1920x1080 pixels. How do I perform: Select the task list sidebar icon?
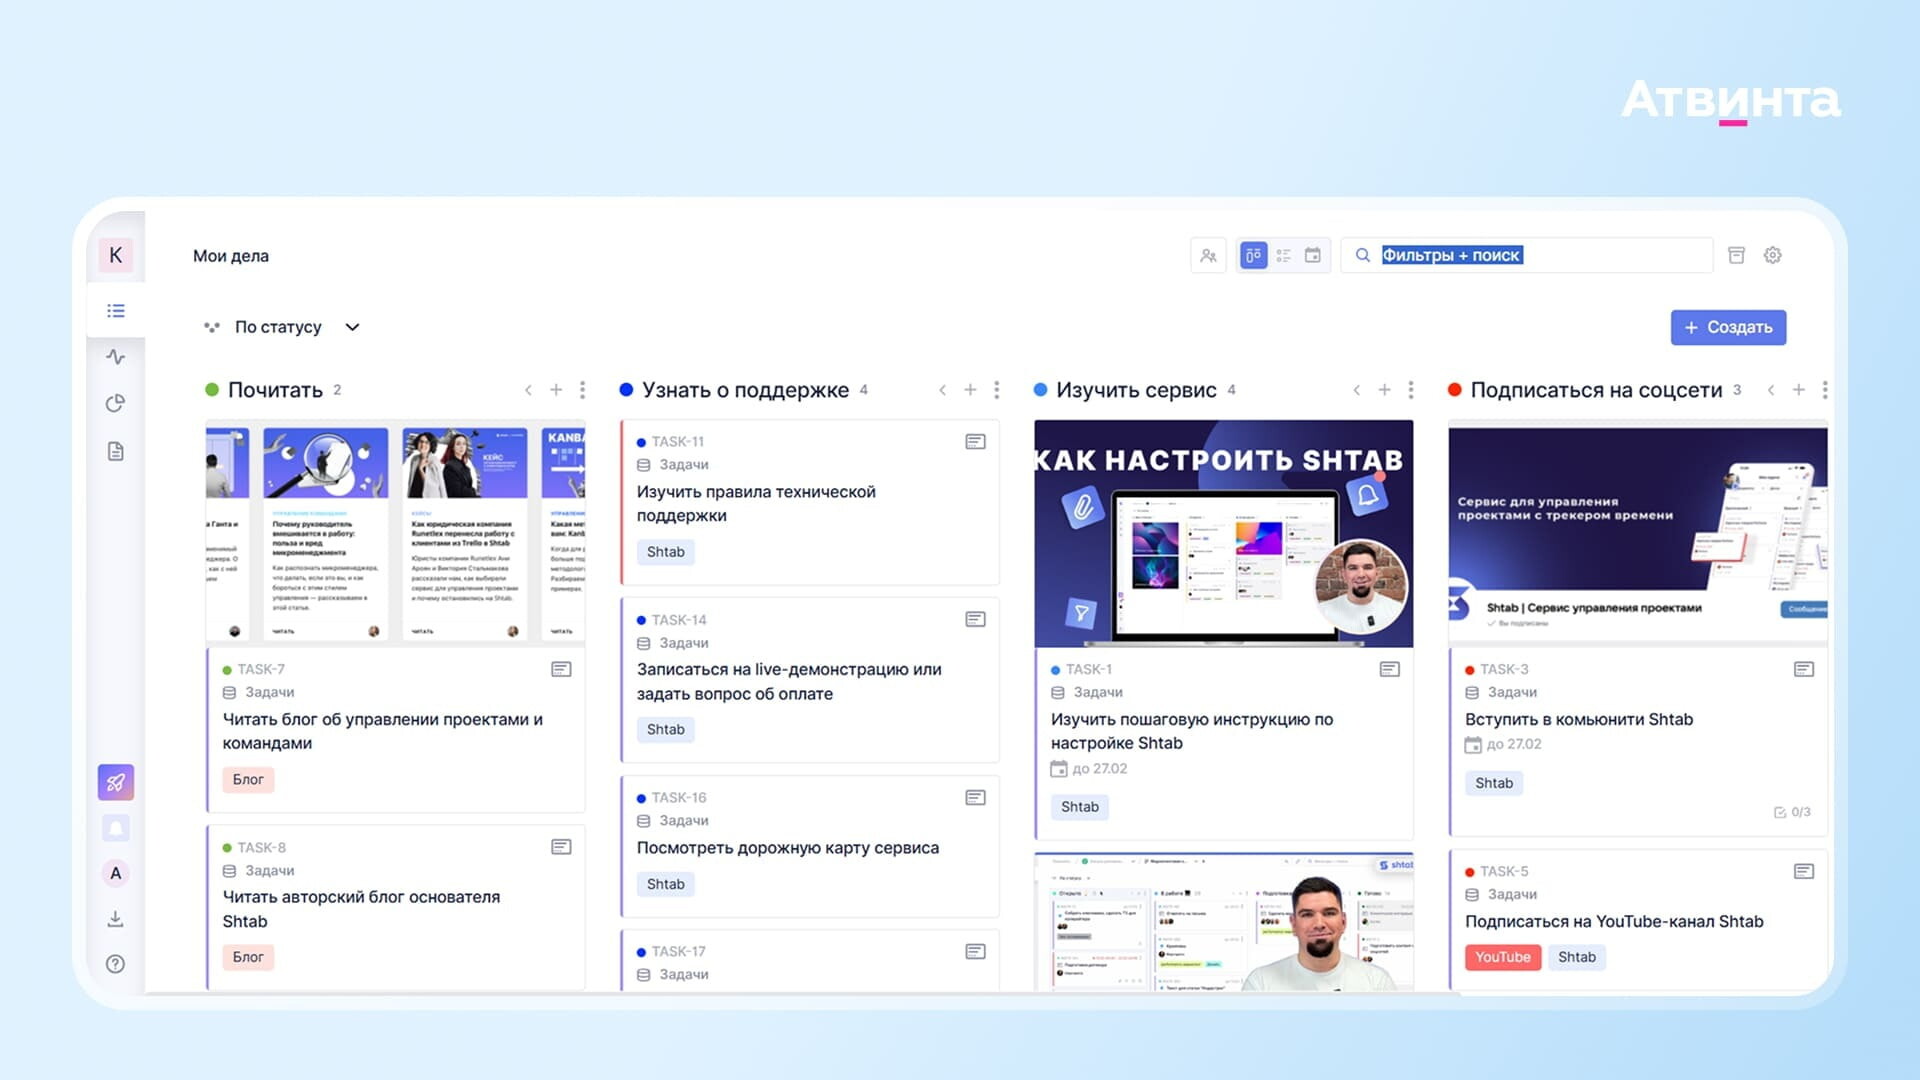[116, 311]
